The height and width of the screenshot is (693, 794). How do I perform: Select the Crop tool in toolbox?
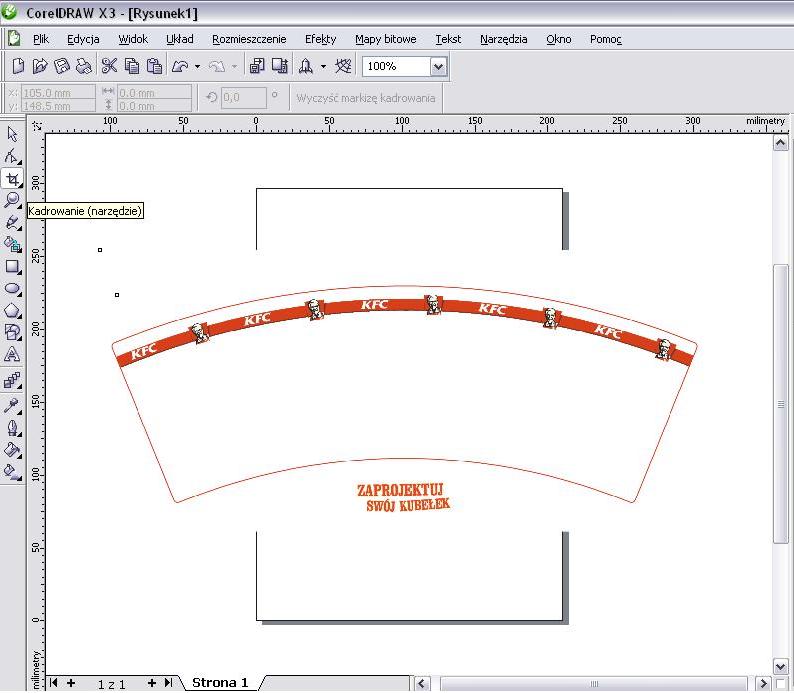coord(12,178)
